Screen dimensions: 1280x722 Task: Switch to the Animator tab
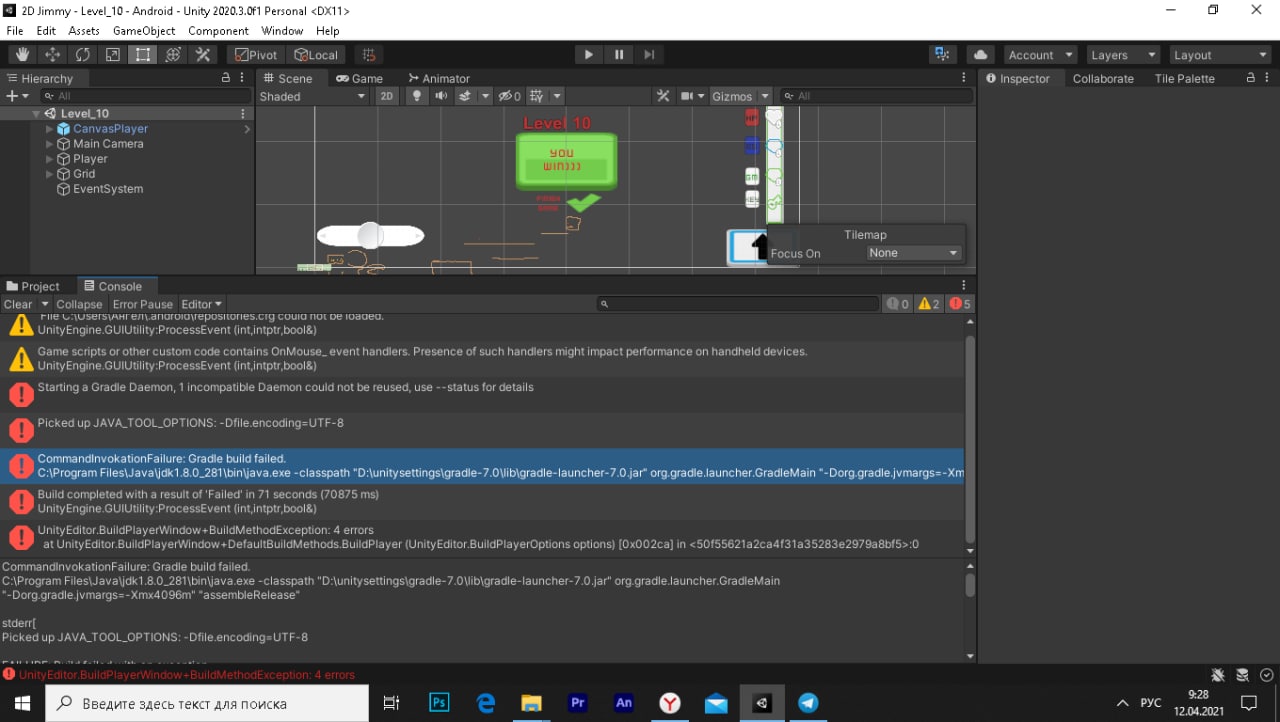439,78
